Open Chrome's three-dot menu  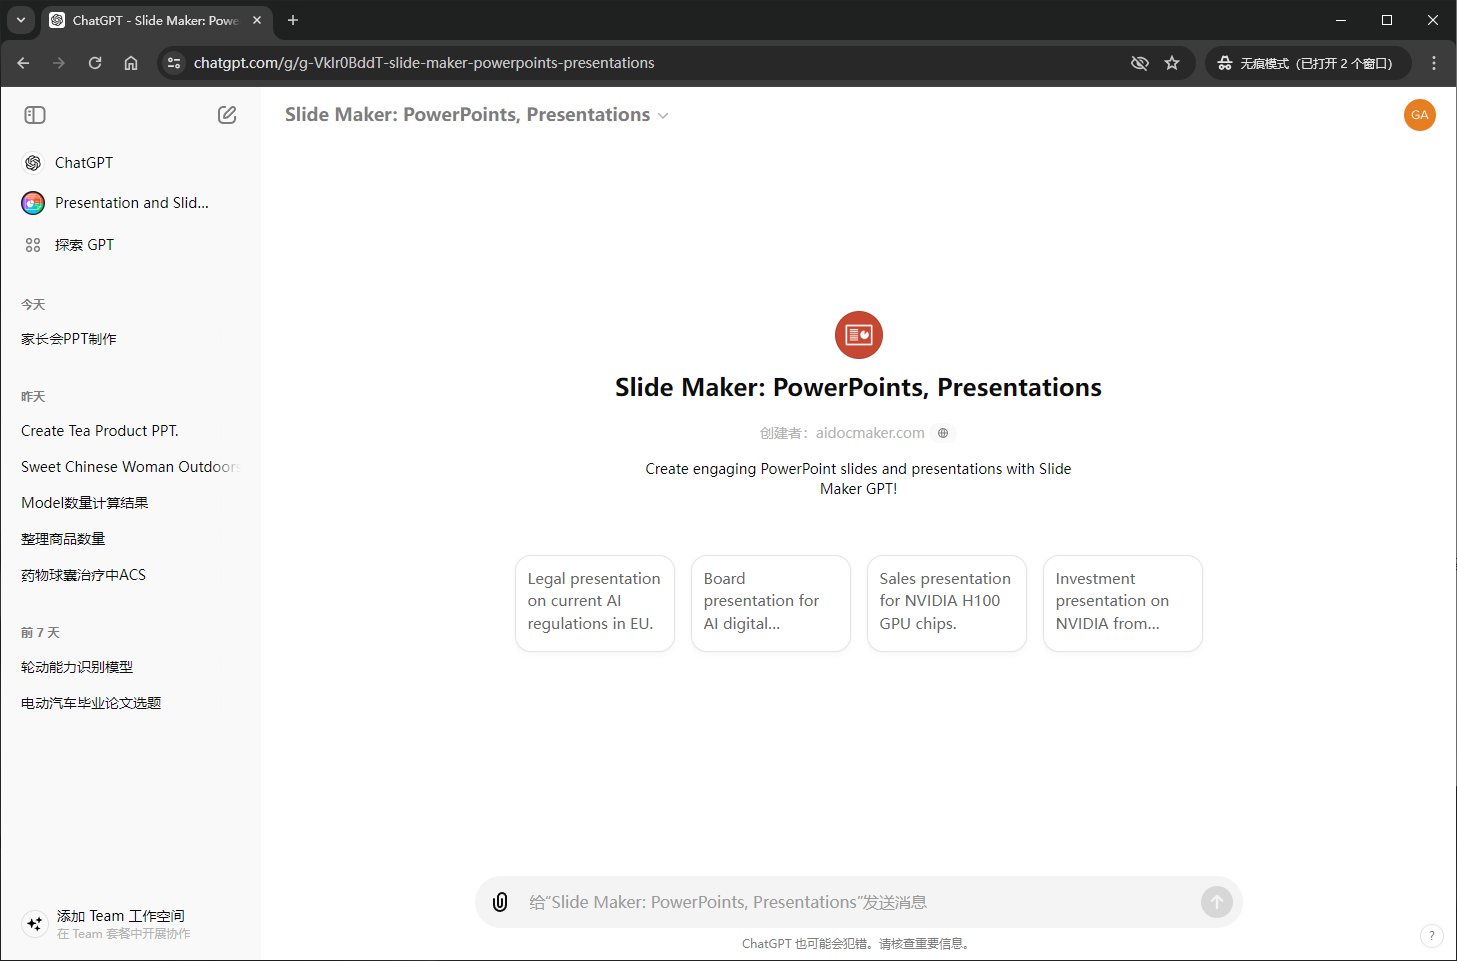tap(1434, 63)
